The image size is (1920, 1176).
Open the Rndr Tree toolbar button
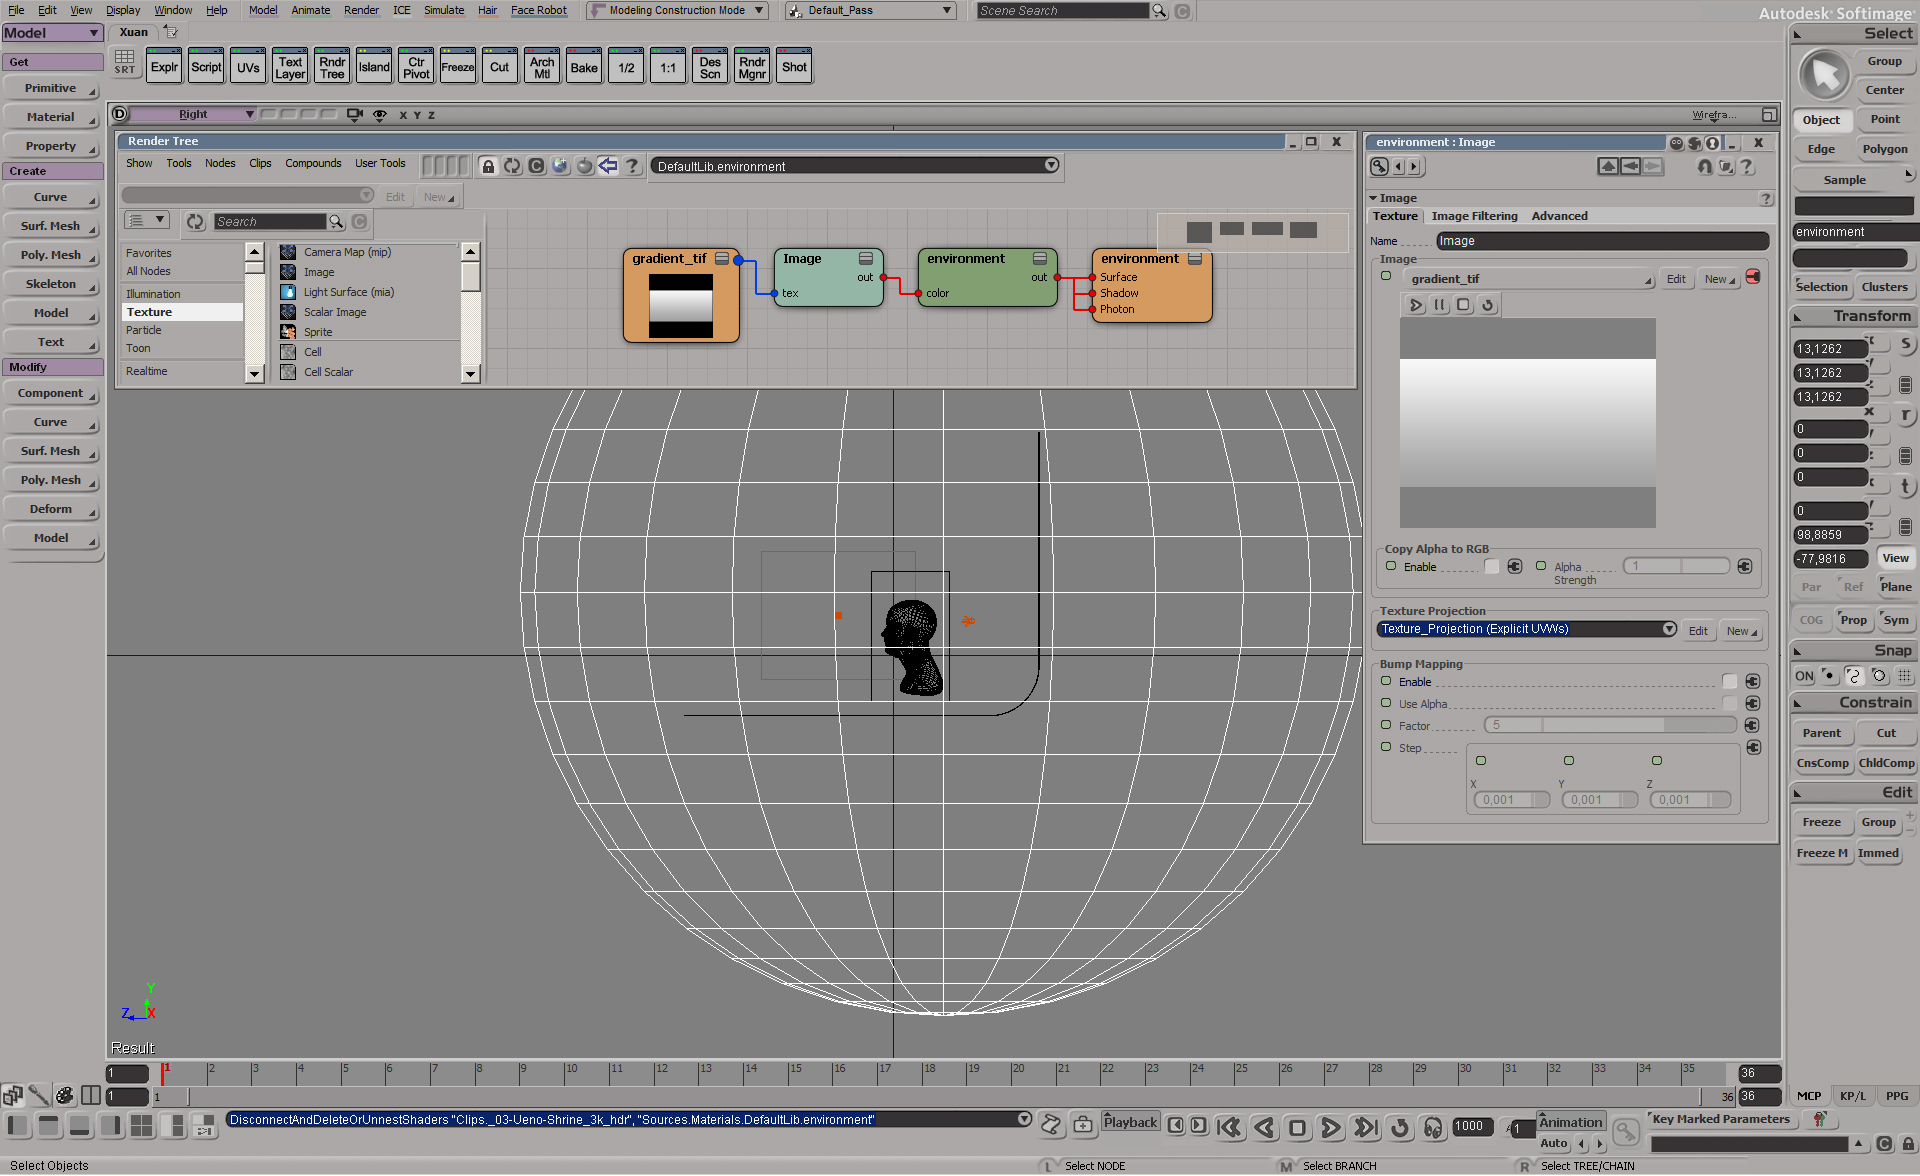[332, 67]
